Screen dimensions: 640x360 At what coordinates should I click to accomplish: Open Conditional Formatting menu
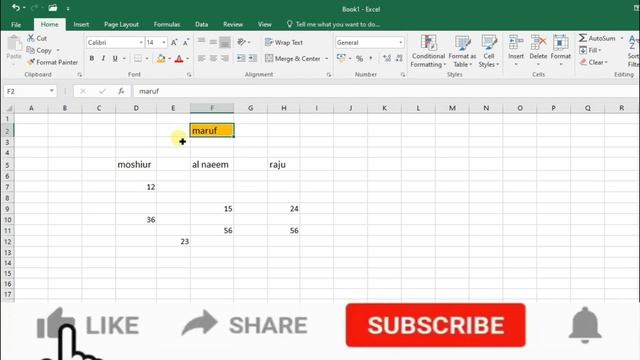click(428, 51)
